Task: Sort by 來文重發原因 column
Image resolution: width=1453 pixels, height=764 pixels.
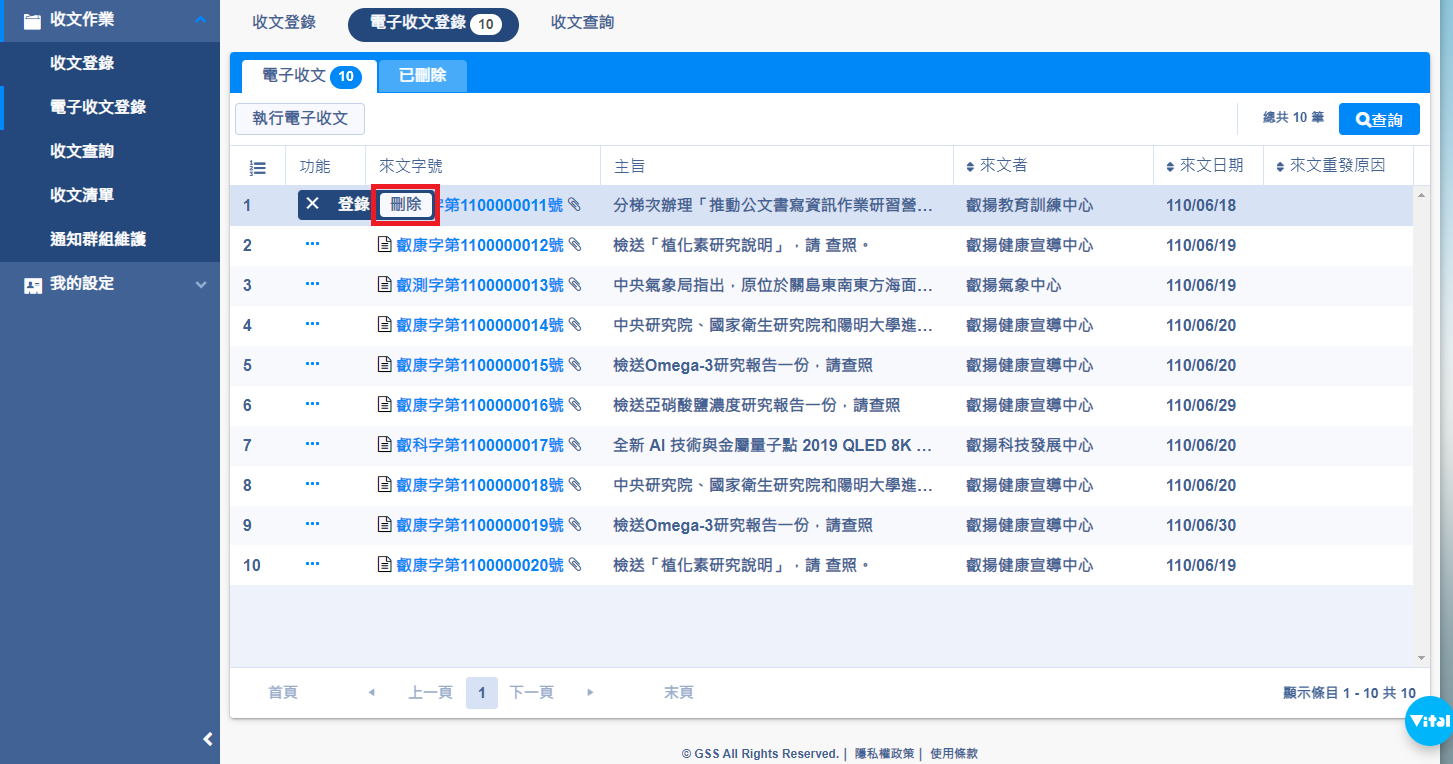Action: 1330,166
